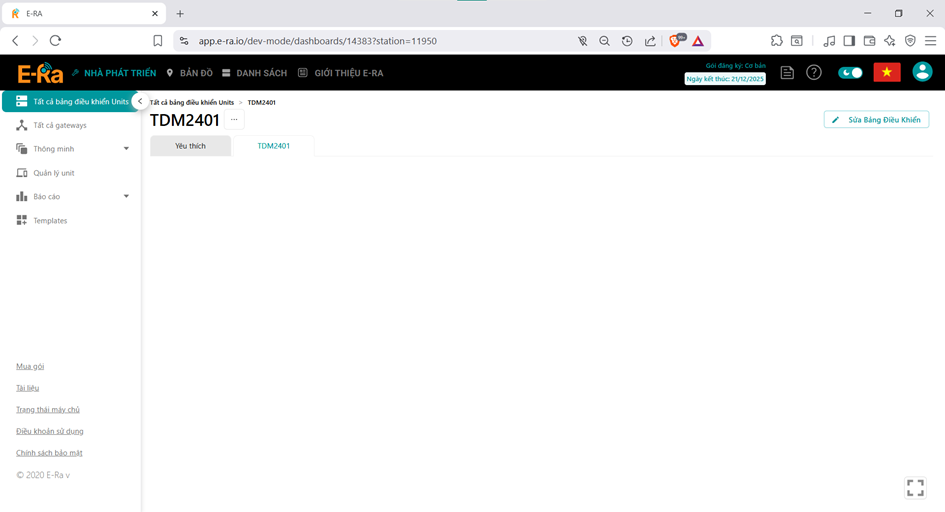
Task: Open the document notes icon in header
Action: coord(787,73)
